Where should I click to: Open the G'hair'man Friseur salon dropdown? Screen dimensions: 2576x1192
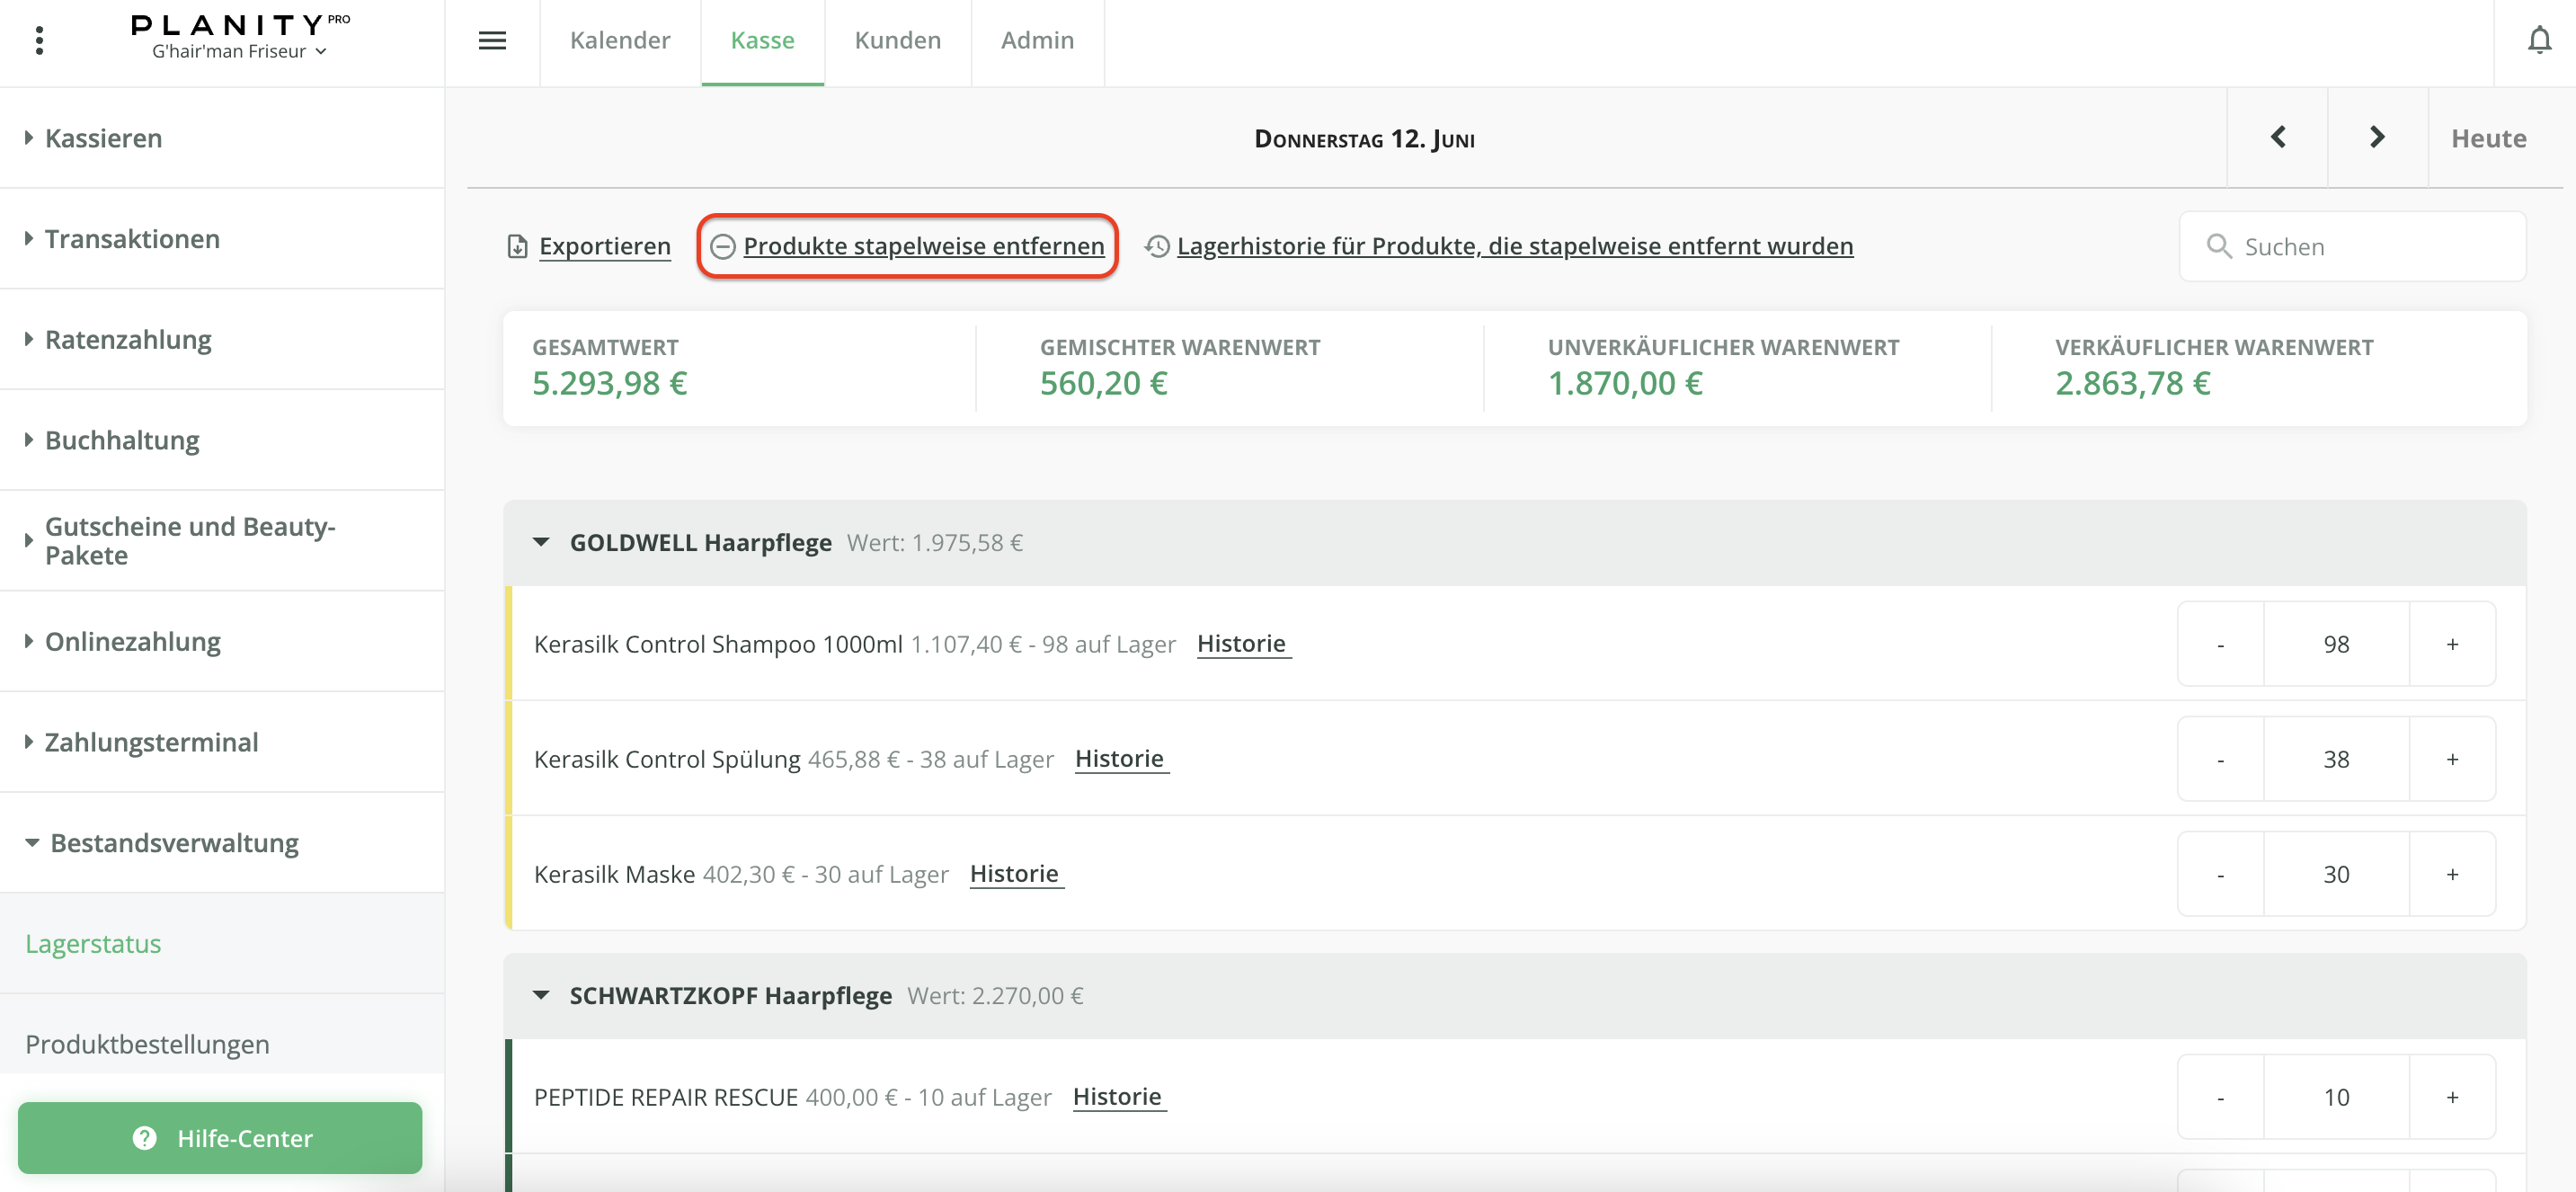(x=239, y=51)
